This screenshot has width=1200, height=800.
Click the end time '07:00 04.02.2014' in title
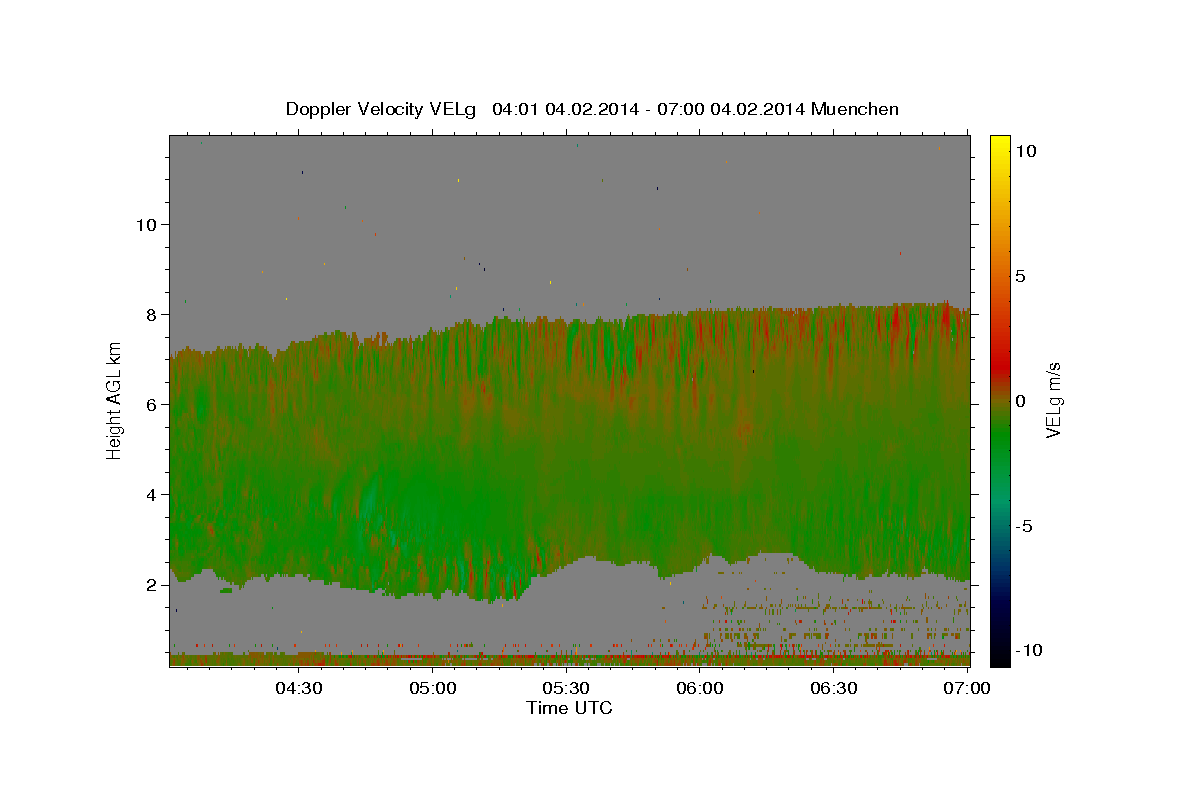point(733,109)
